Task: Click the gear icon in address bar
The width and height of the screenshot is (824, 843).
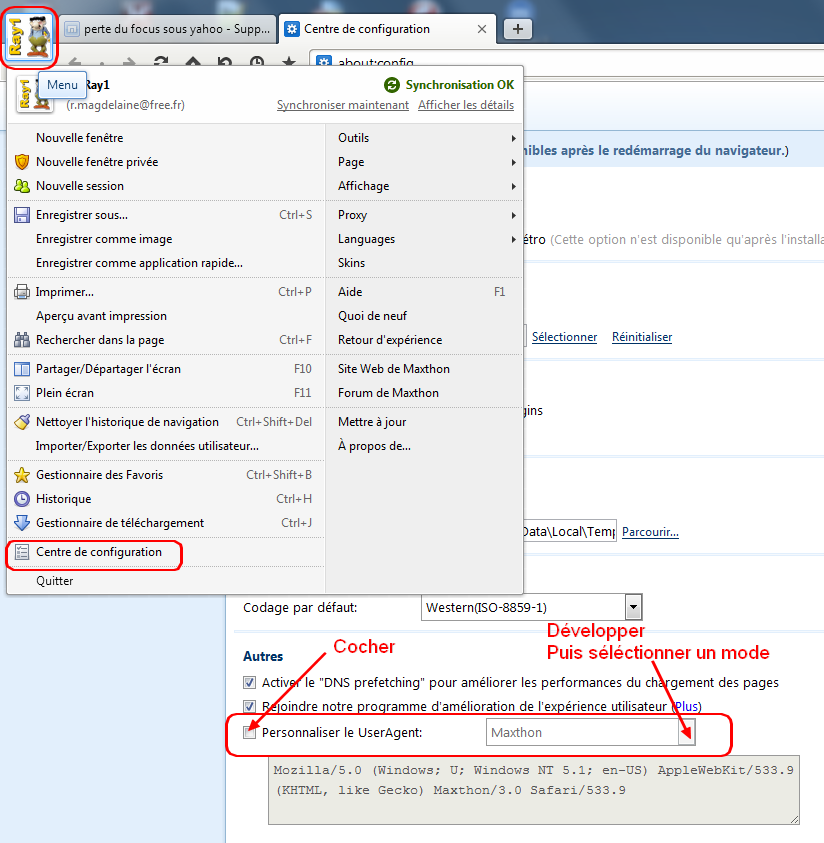Action: 324,61
